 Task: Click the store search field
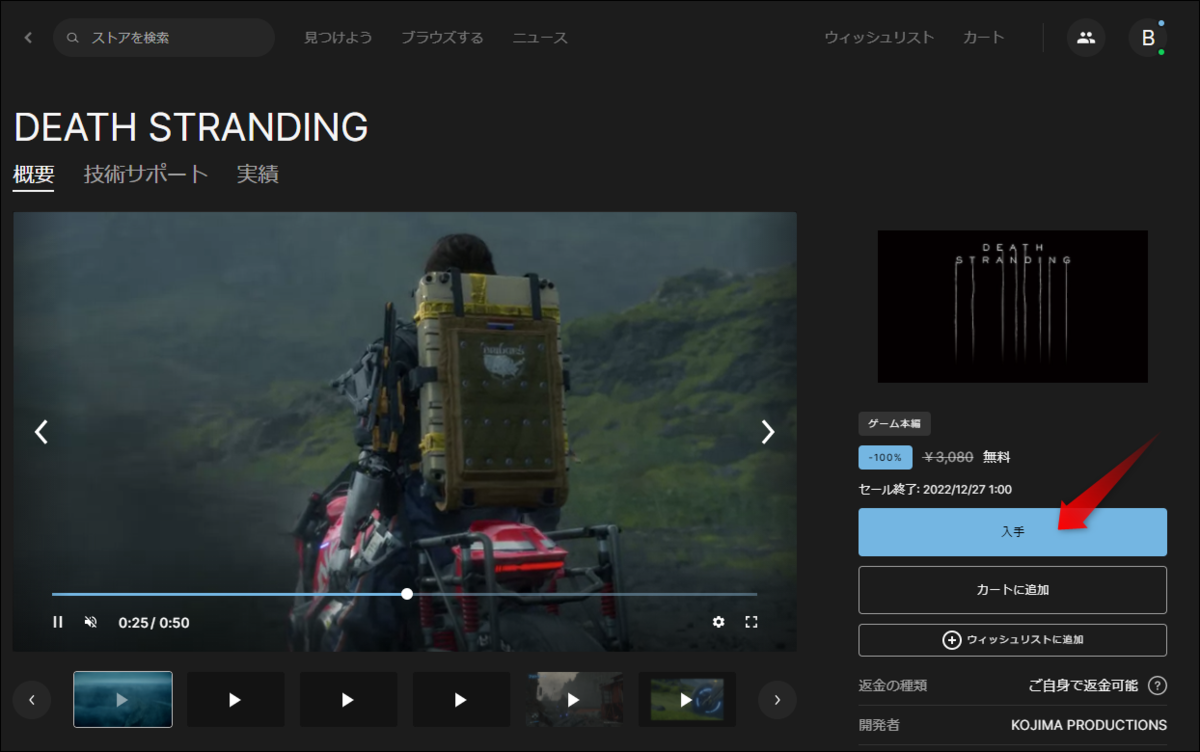tap(164, 38)
